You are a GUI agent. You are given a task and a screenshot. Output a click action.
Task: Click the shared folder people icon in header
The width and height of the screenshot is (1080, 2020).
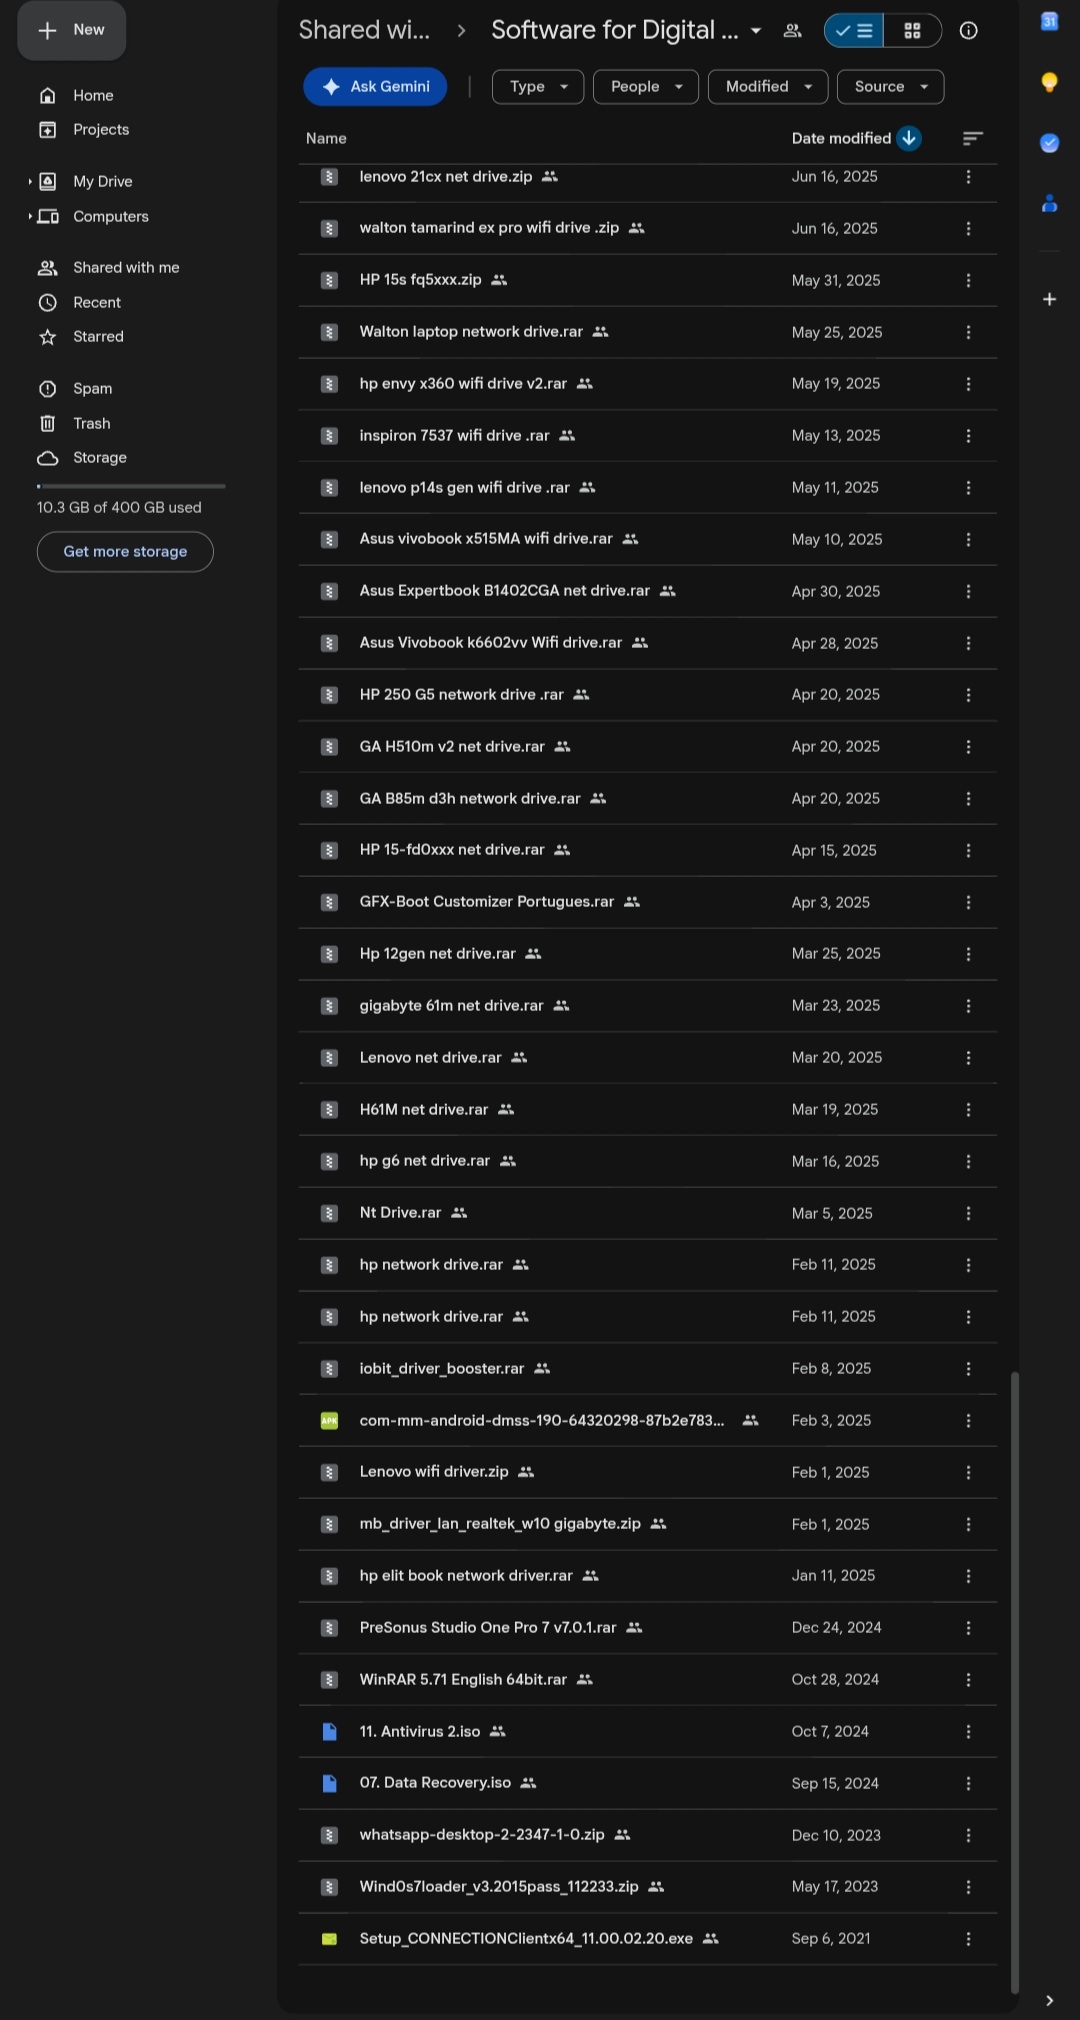tap(793, 31)
